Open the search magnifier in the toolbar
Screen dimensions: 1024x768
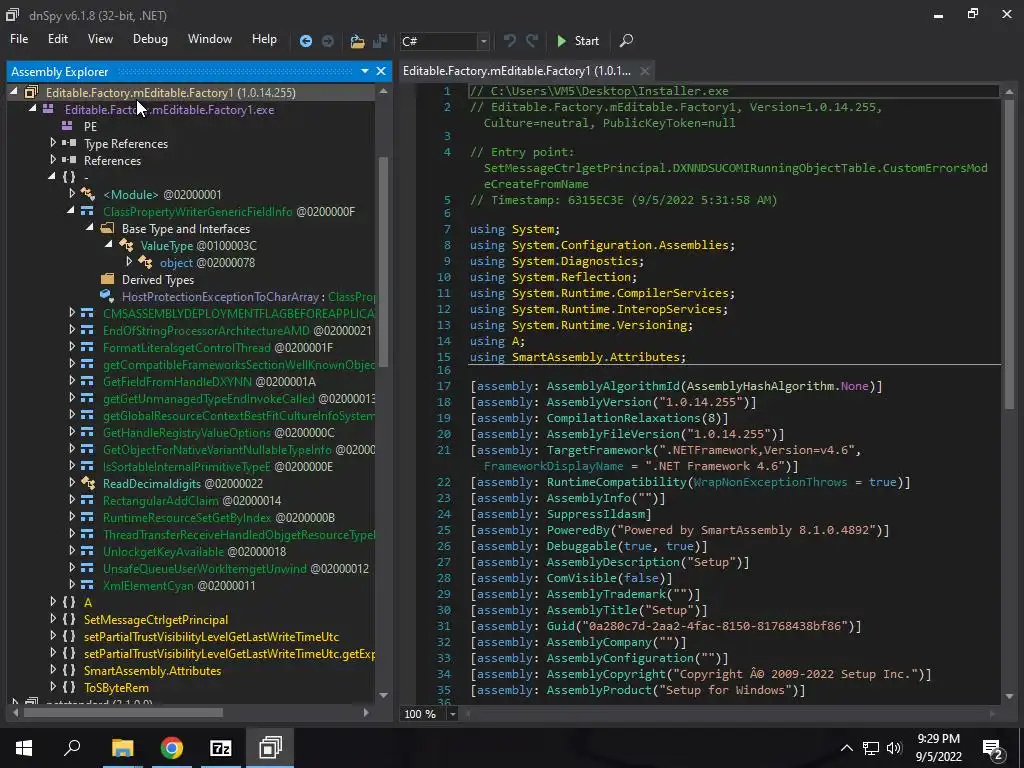tap(626, 40)
